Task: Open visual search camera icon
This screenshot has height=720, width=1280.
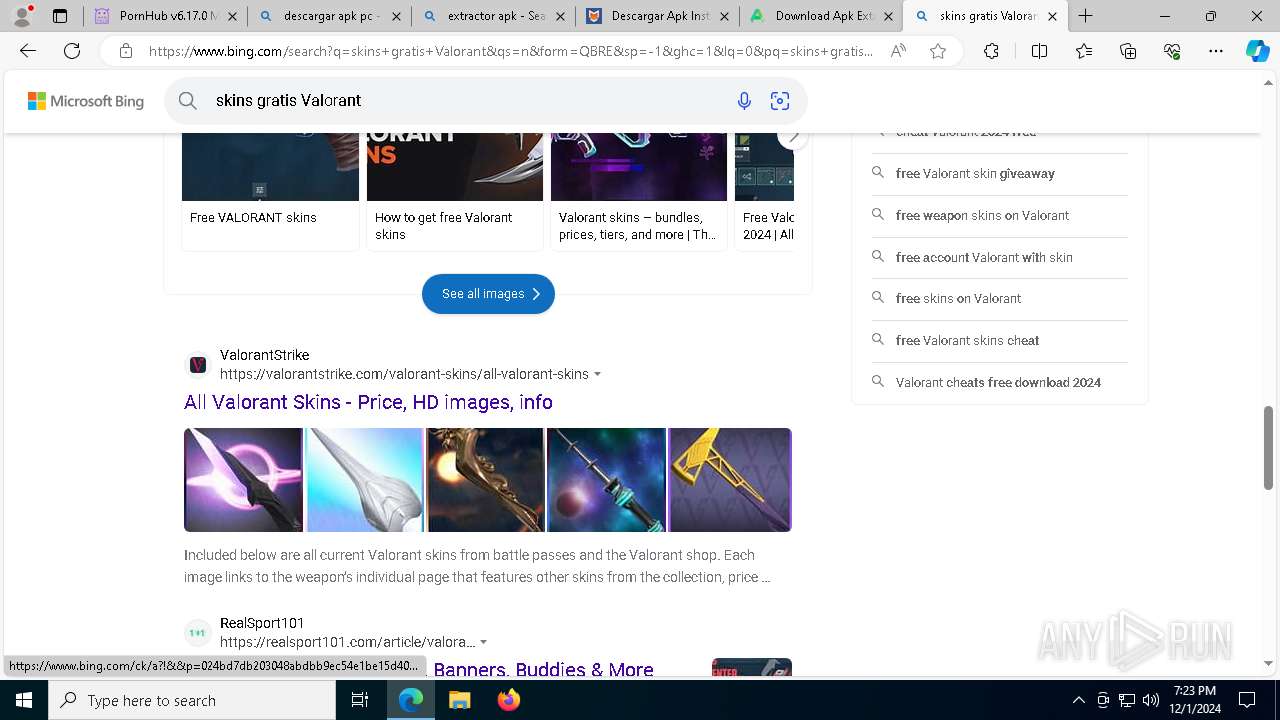Action: click(780, 100)
